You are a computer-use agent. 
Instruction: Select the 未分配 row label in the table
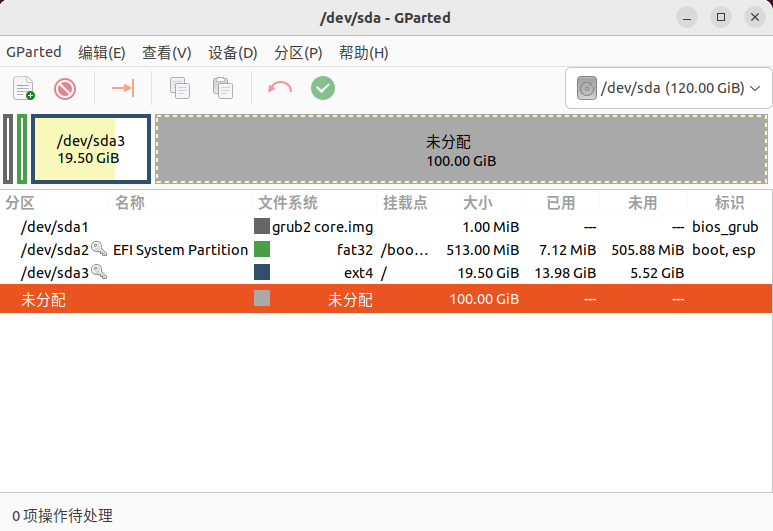43,299
